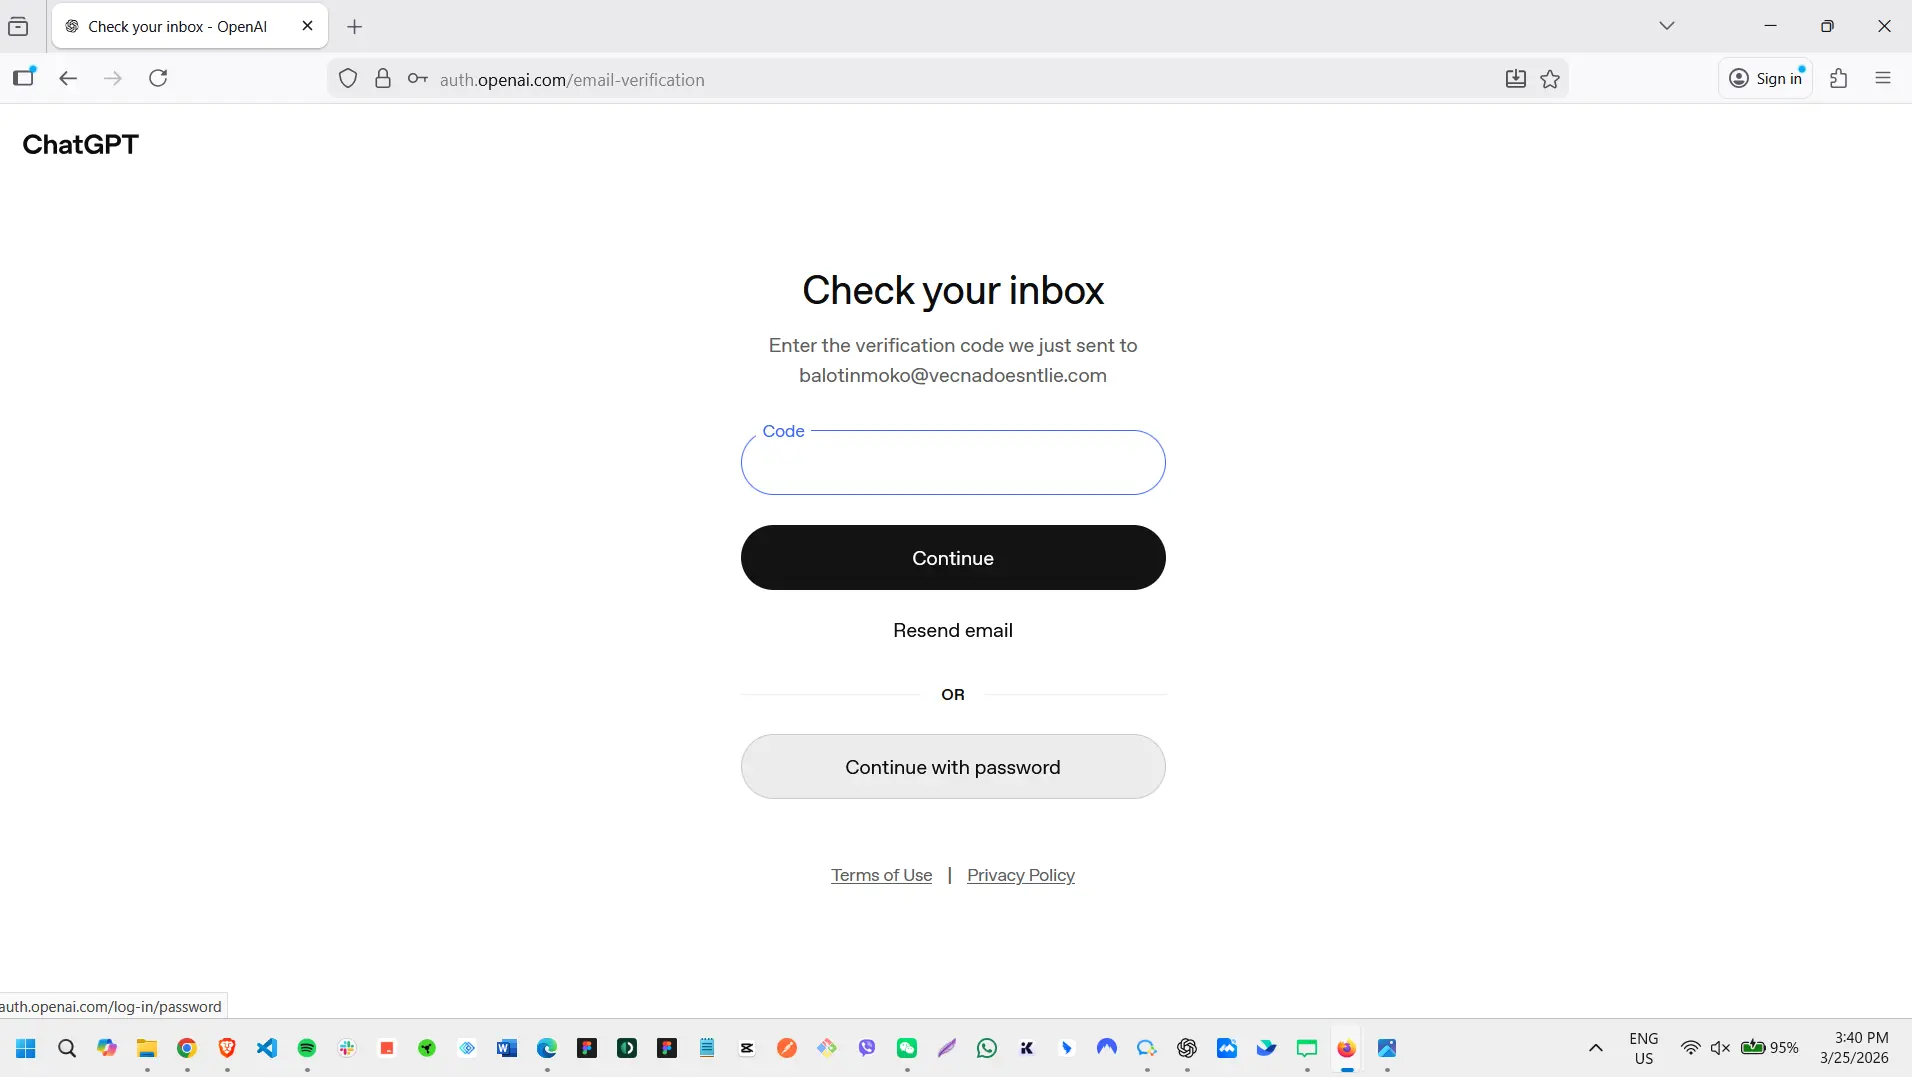Focus the Code input field

coord(953,463)
